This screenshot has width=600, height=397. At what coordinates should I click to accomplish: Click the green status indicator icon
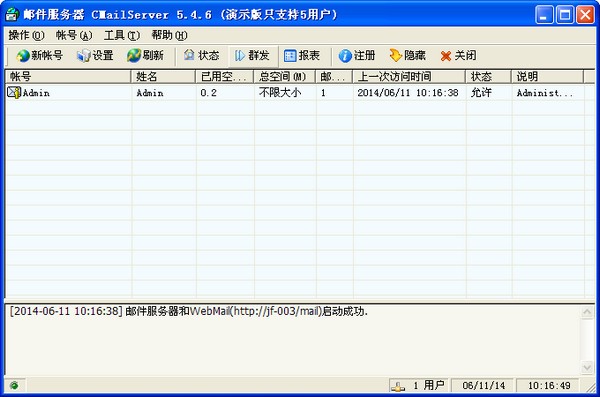click(x=15, y=385)
